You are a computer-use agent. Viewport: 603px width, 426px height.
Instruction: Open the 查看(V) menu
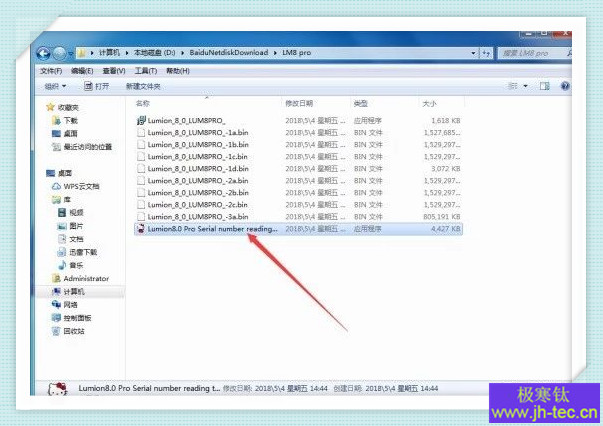point(114,71)
